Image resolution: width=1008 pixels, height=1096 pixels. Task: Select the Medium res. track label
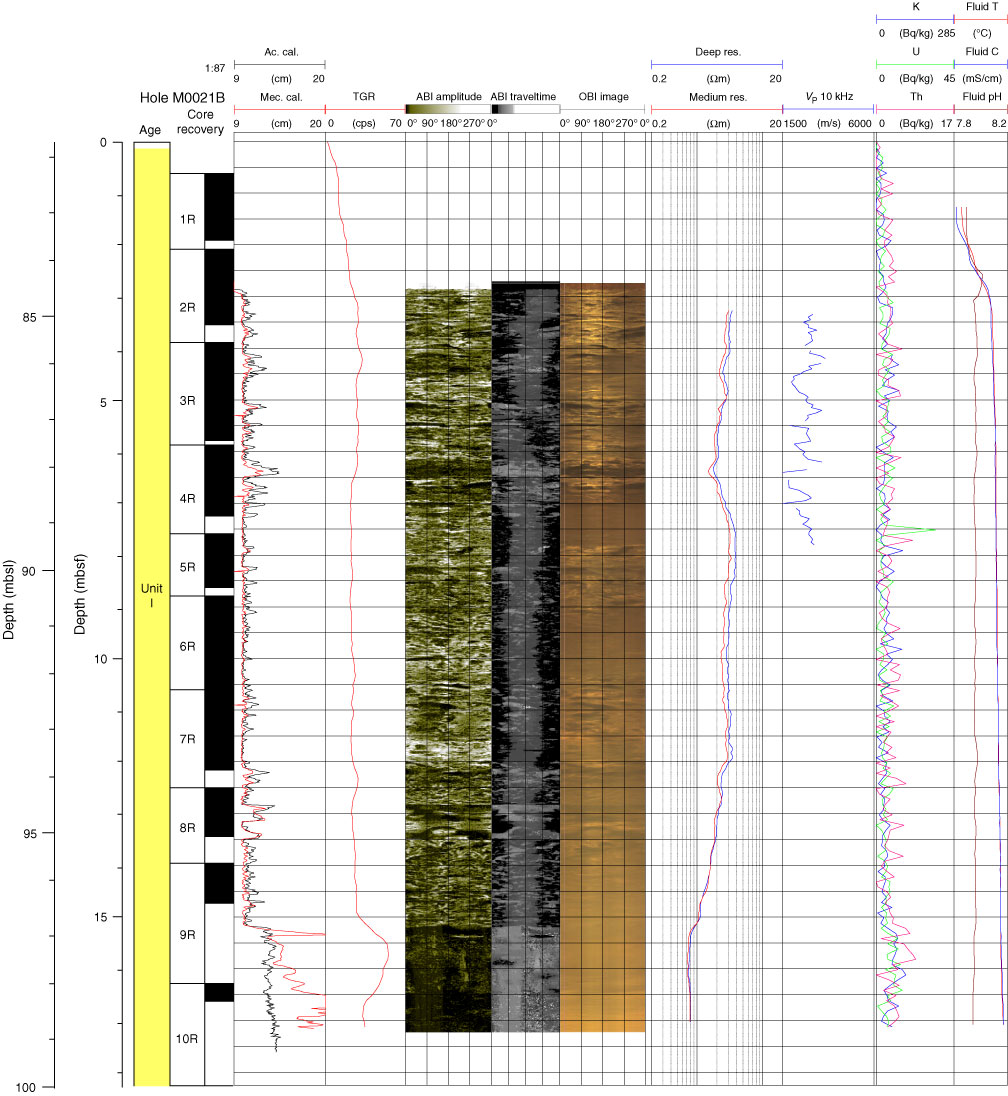tap(716, 97)
